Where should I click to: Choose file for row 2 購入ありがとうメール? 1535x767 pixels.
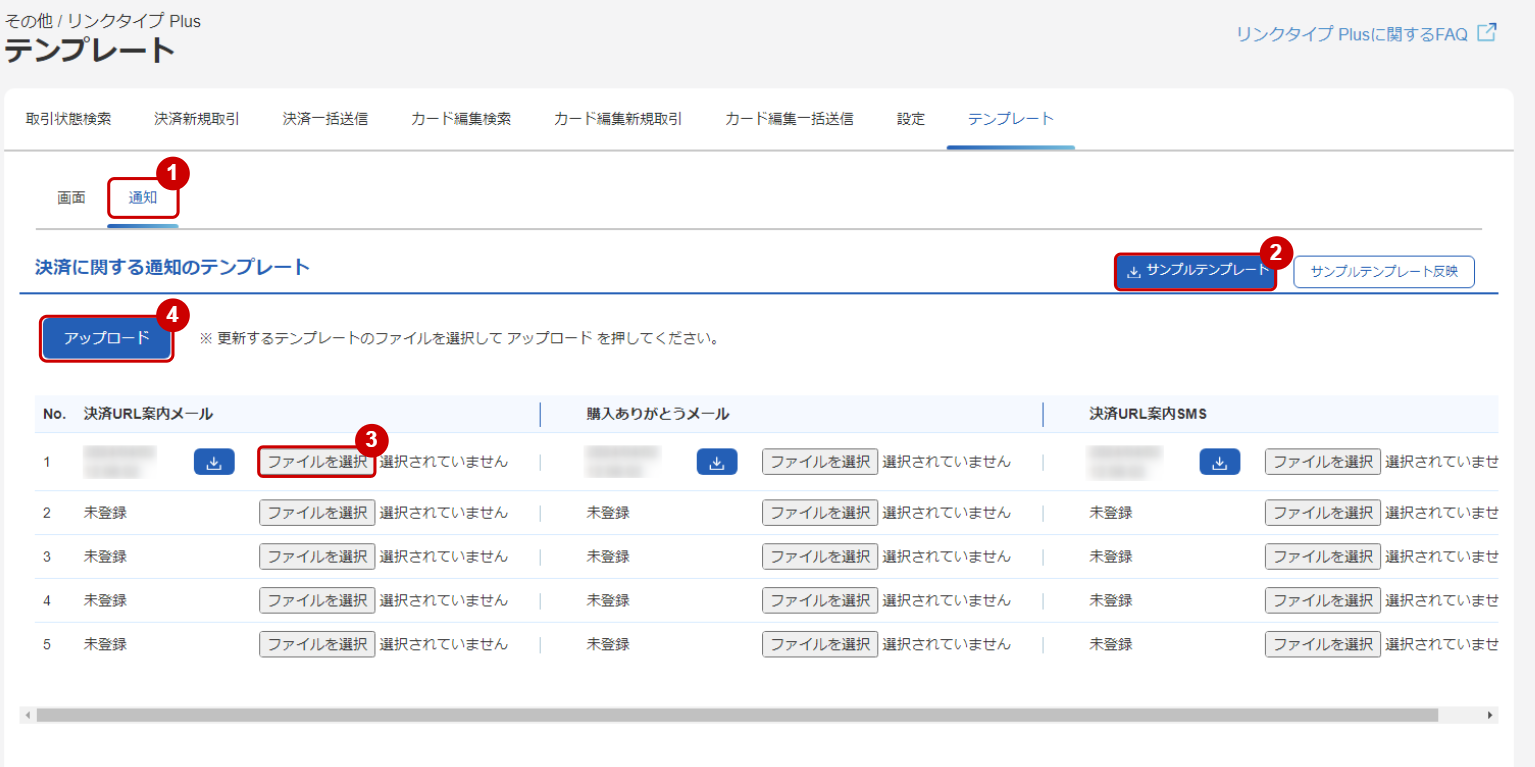coord(820,513)
